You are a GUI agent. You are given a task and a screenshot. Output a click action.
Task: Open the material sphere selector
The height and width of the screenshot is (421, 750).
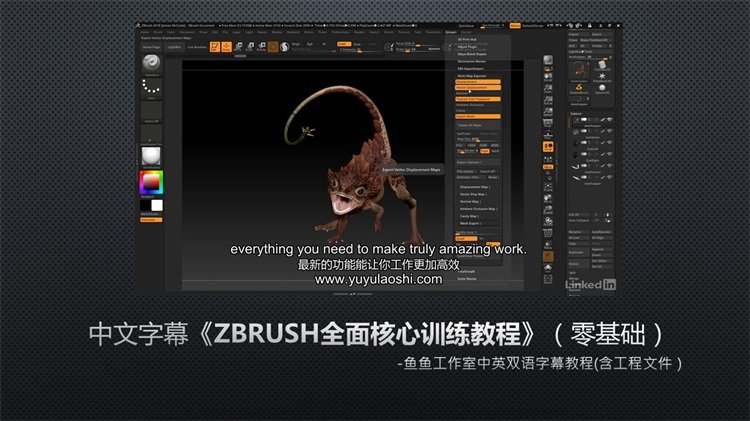coord(151,155)
